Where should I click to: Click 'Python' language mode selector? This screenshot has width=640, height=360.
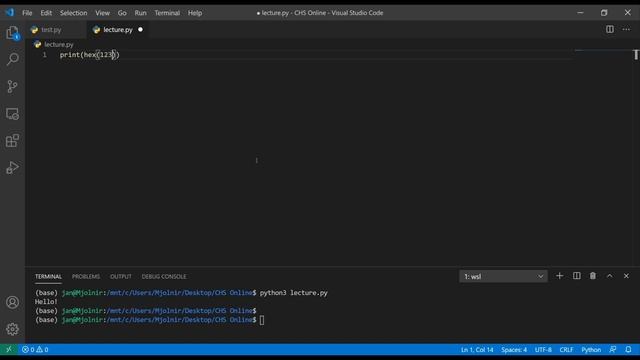[x=591, y=349]
